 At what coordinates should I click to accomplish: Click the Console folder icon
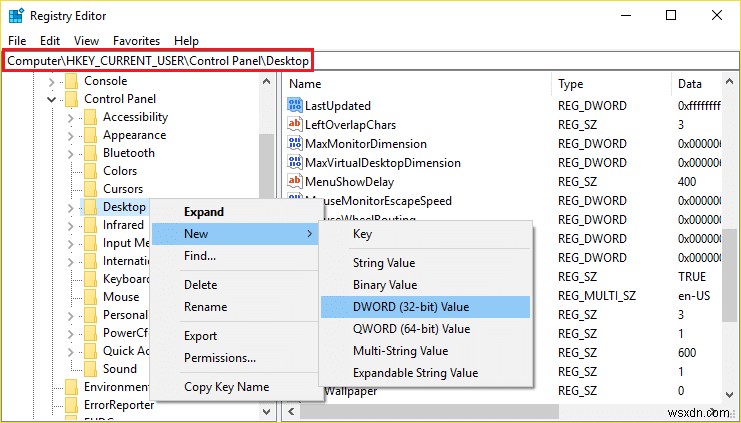tap(71, 81)
